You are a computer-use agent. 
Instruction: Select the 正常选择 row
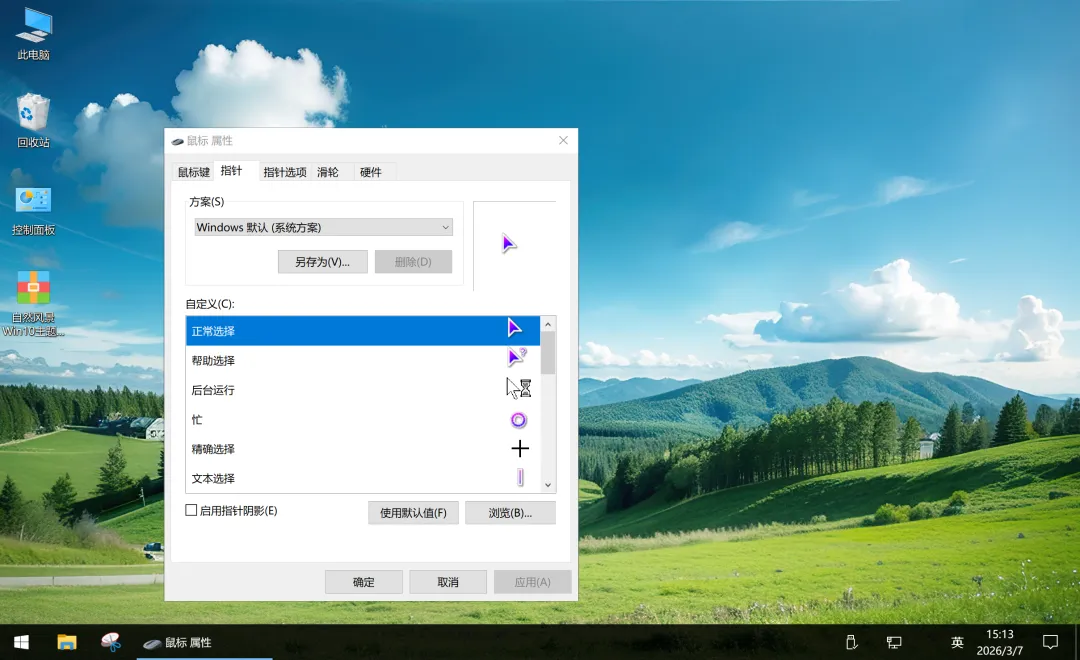coord(363,331)
